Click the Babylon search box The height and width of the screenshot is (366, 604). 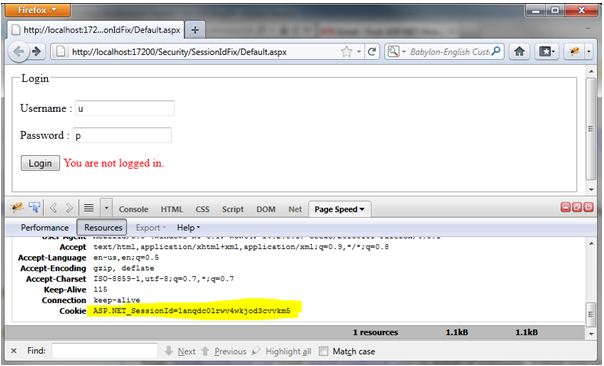(449, 52)
